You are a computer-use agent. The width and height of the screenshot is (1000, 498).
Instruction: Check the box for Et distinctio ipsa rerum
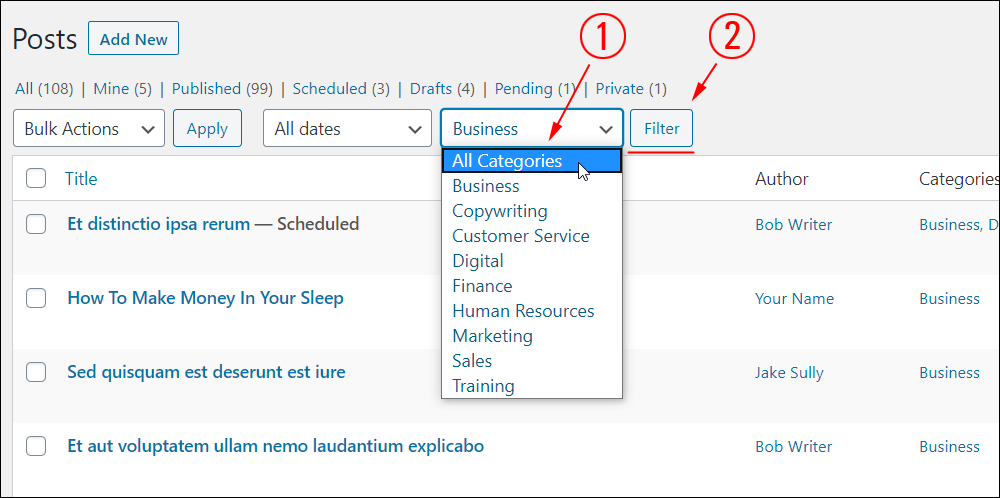pos(36,224)
